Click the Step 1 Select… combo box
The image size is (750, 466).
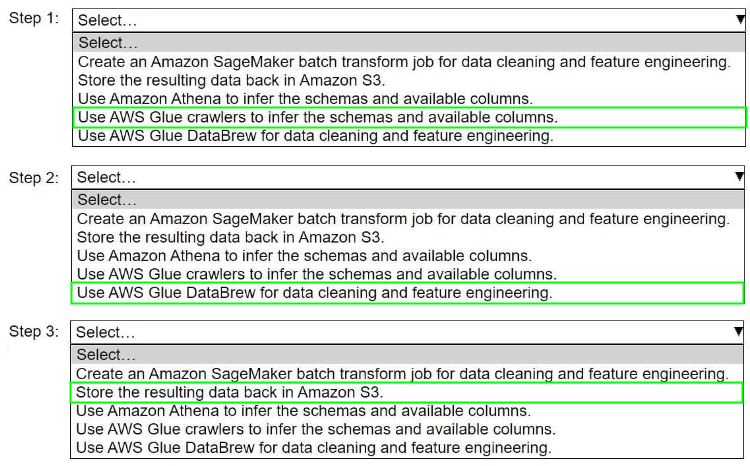pyautogui.click(x=400, y=20)
